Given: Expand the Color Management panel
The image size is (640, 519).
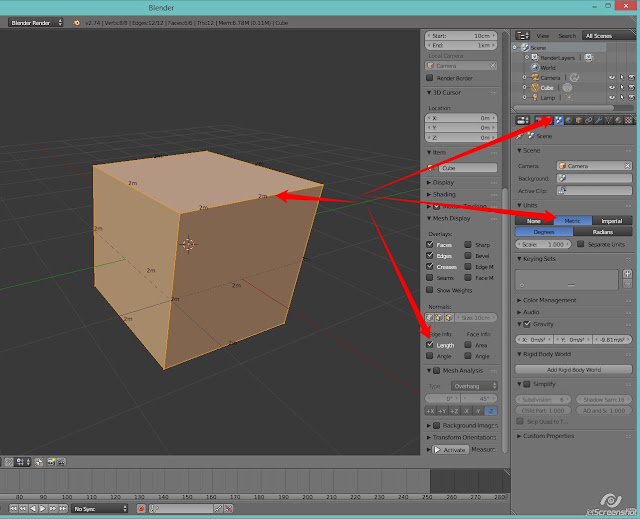Looking at the screenshot, I should [x=549, y=300].
